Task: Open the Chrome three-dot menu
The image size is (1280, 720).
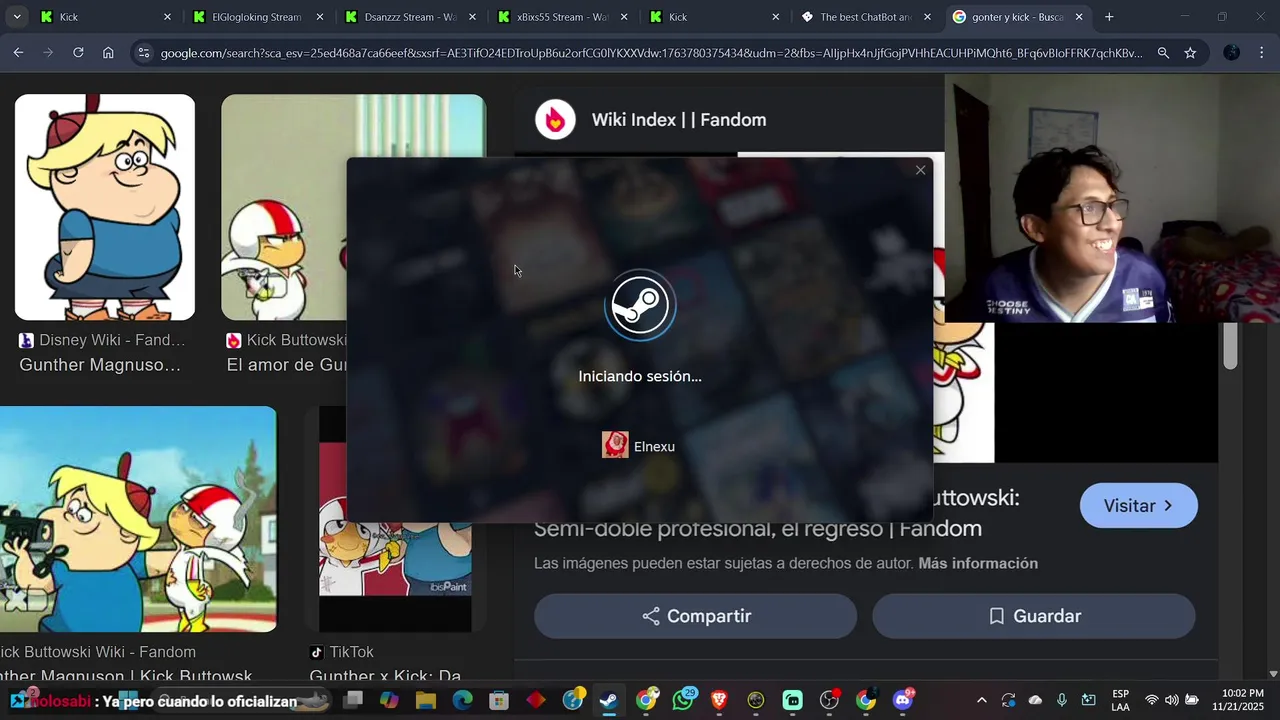Action: coord(1261,53)
